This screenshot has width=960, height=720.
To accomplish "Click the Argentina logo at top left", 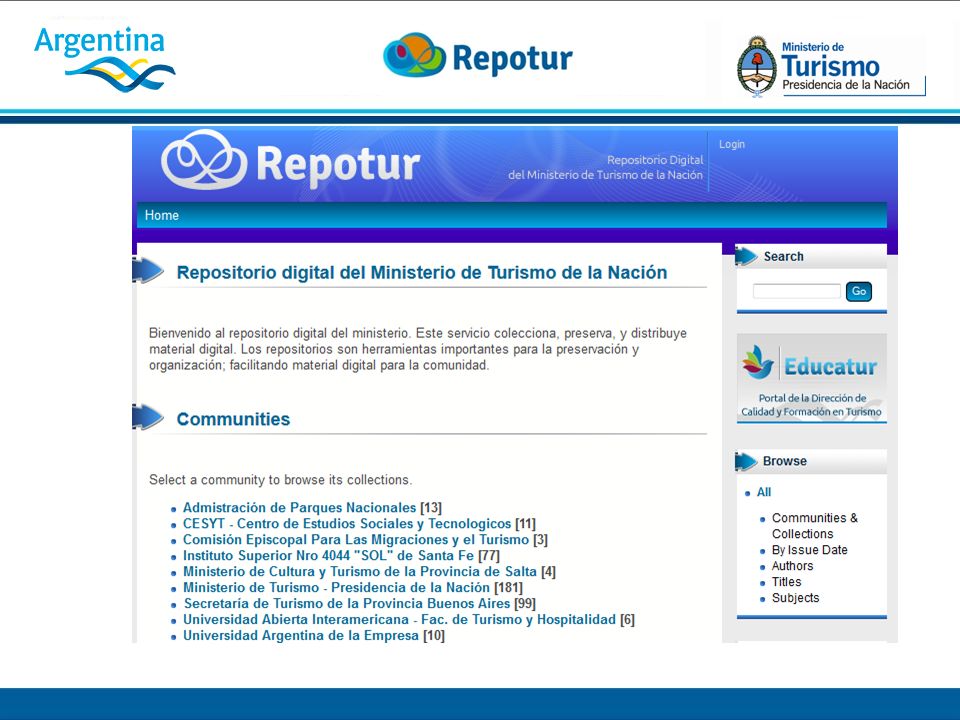I will [x=105, y=59].
